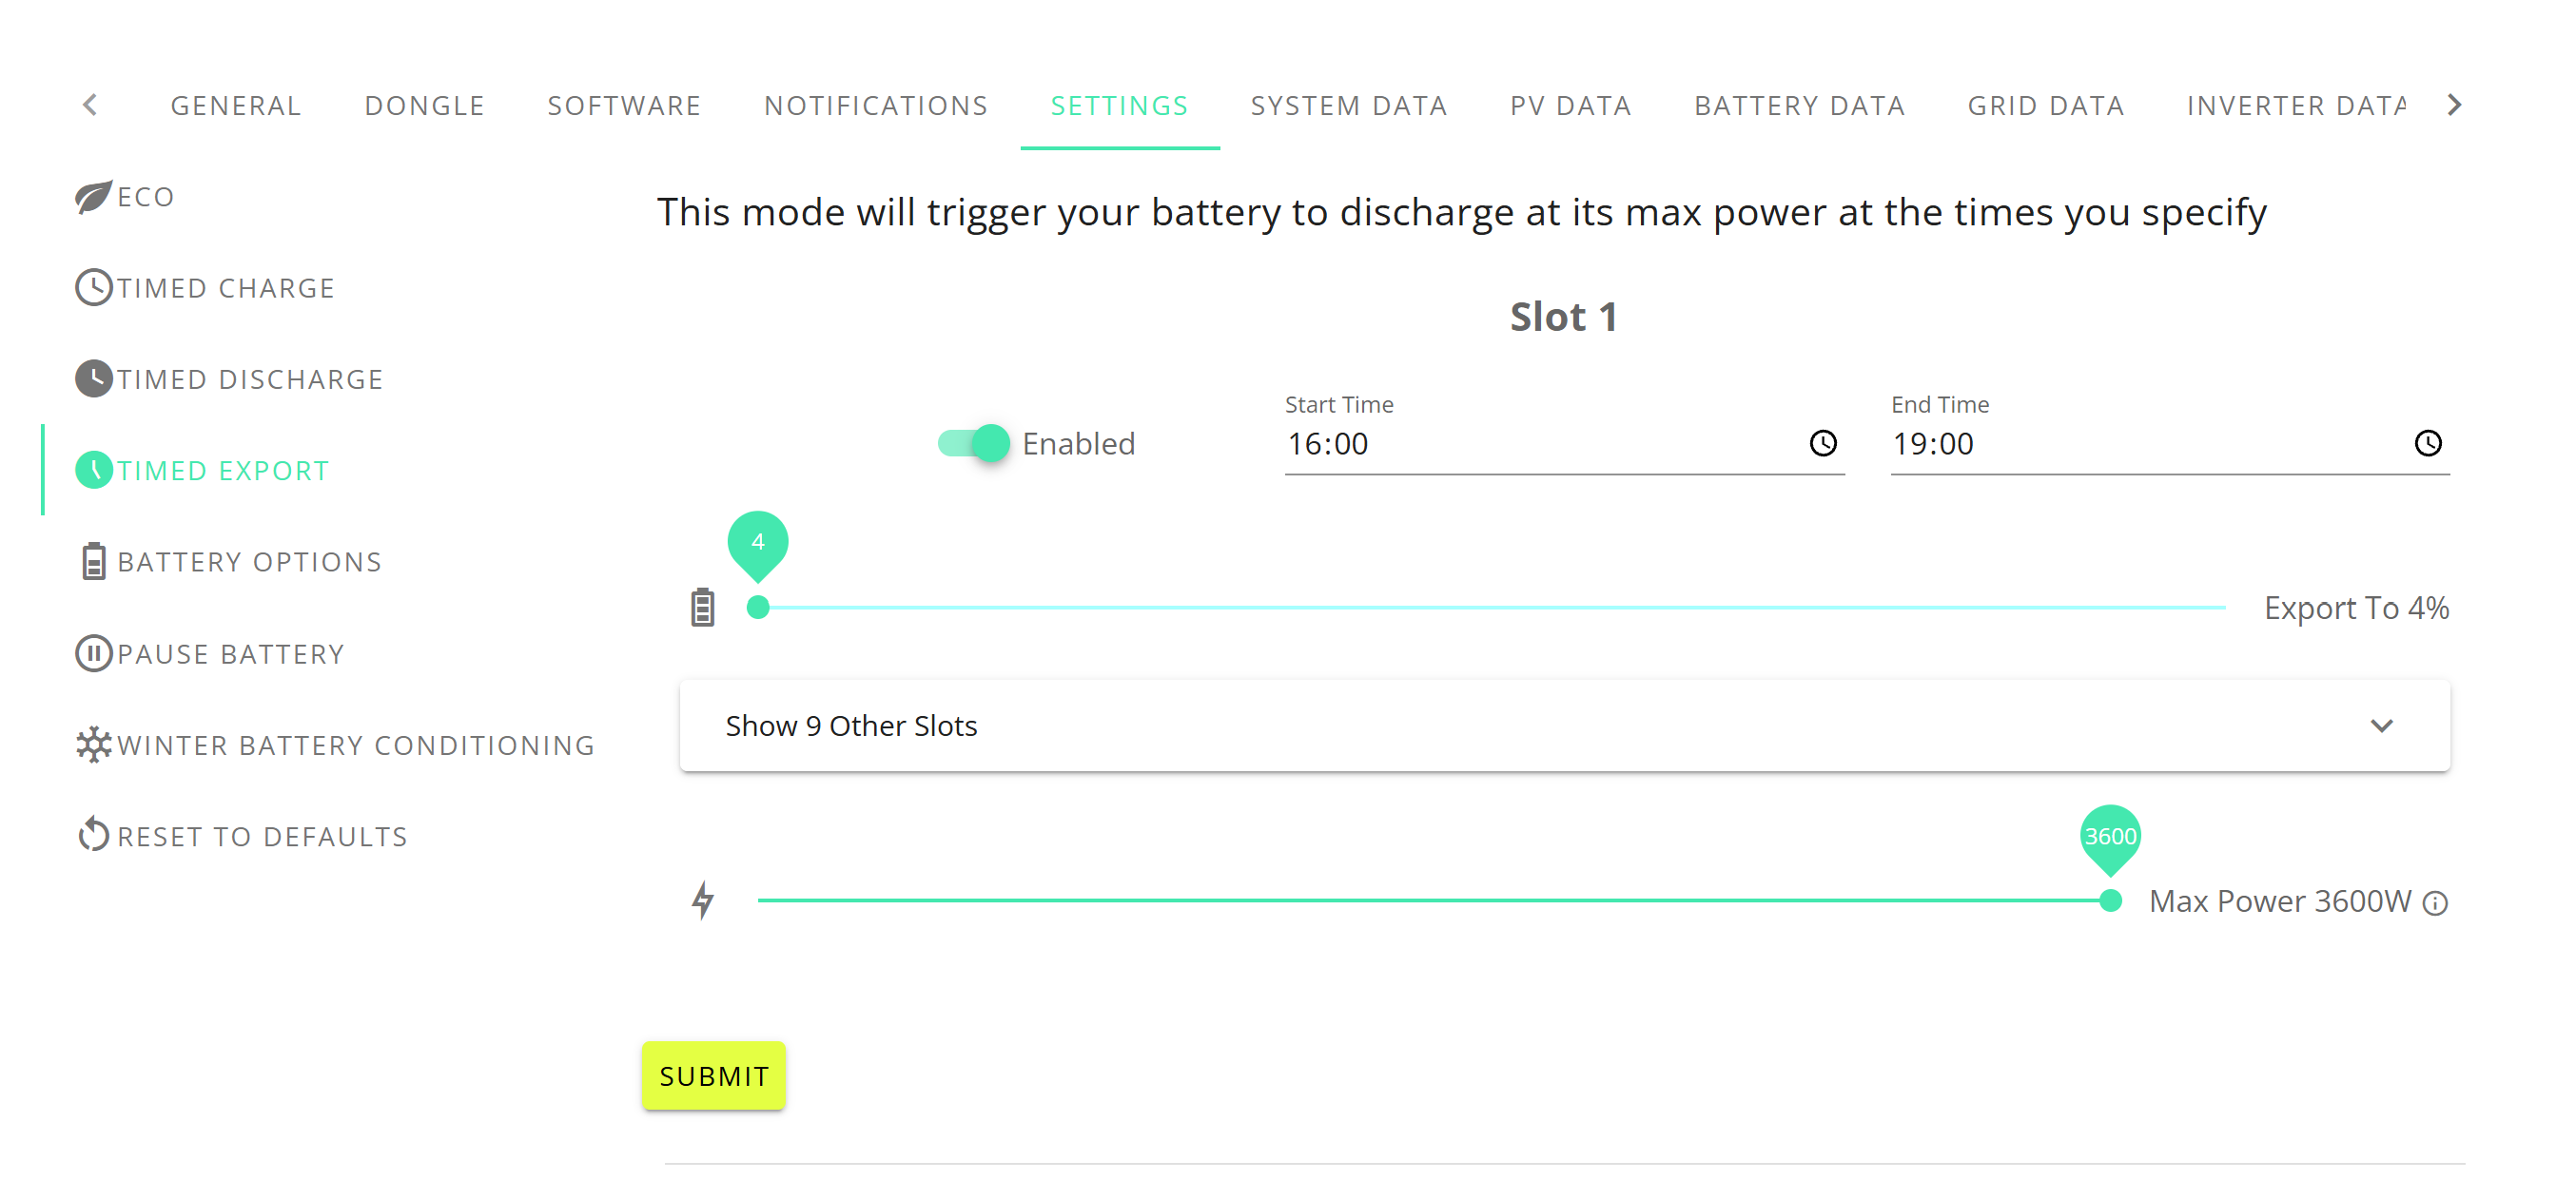Viewport: 2576px width, 1200px height.
Task: Select the Timed Charge clock icon
Action: click(93, 287)
